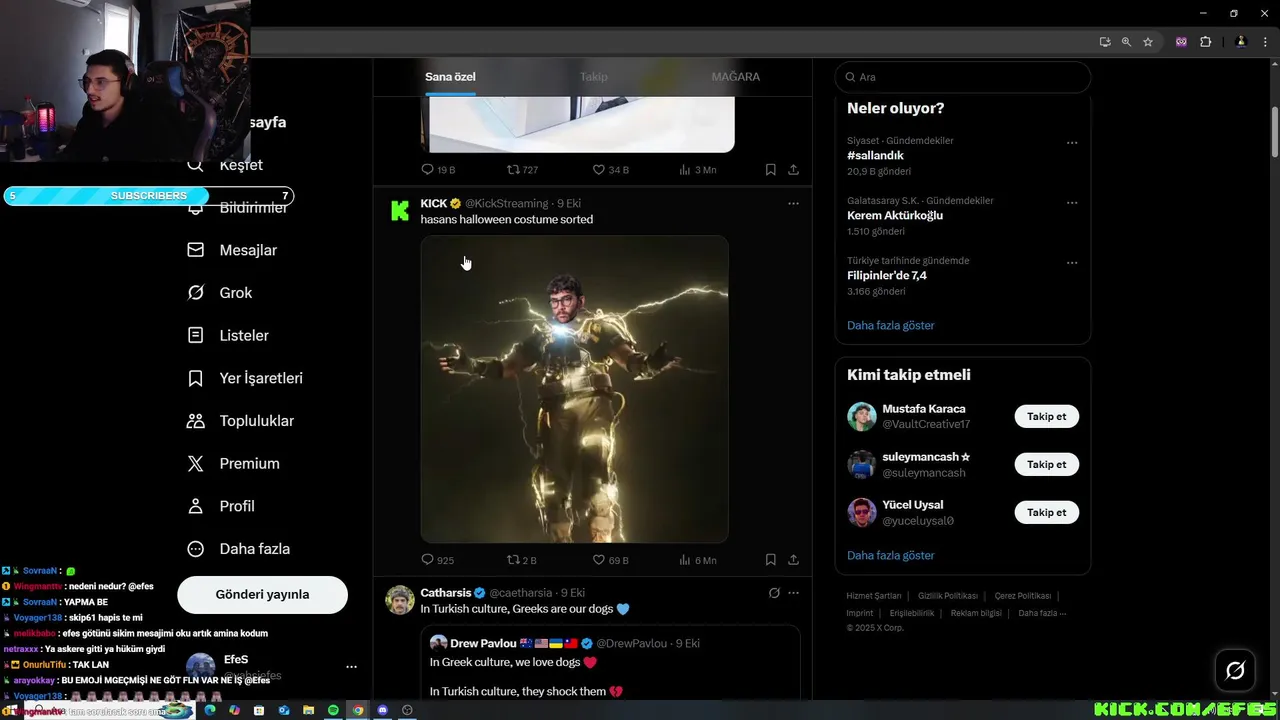Open options for Filipinler'de 7,4 trend
Viewport: 1280px width, 720px height.
(x=1072, y=263)
